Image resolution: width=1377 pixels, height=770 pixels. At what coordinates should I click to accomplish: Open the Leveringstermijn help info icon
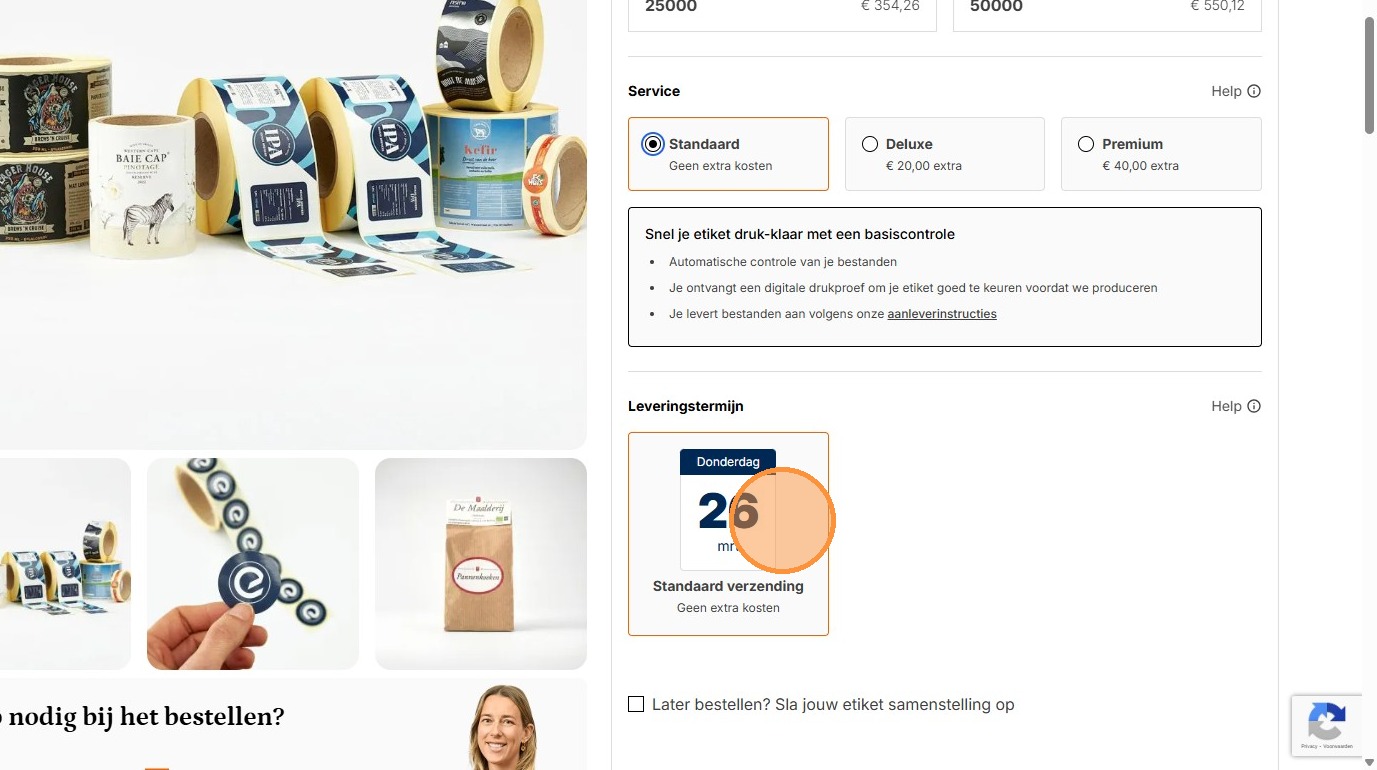click(1254, 406)
